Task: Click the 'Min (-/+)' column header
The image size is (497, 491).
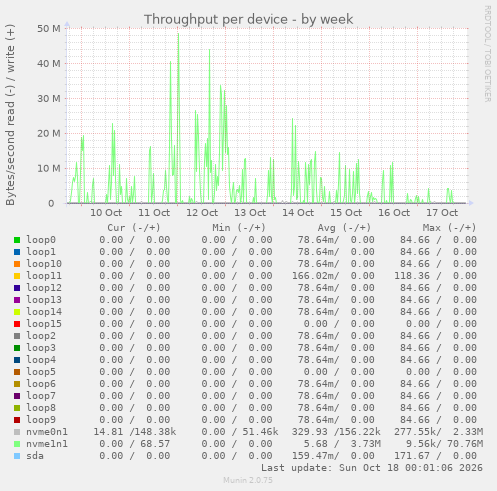Action: (x=239, y=228)
